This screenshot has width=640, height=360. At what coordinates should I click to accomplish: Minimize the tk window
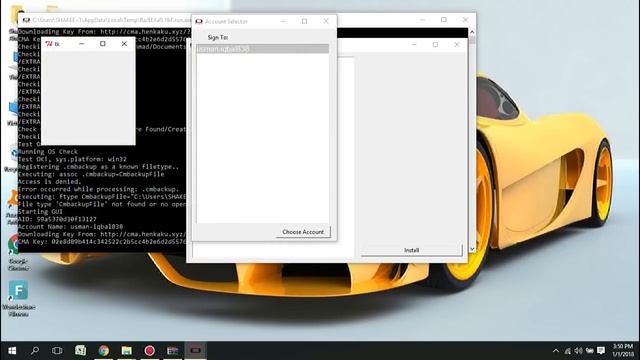[82, 44]
